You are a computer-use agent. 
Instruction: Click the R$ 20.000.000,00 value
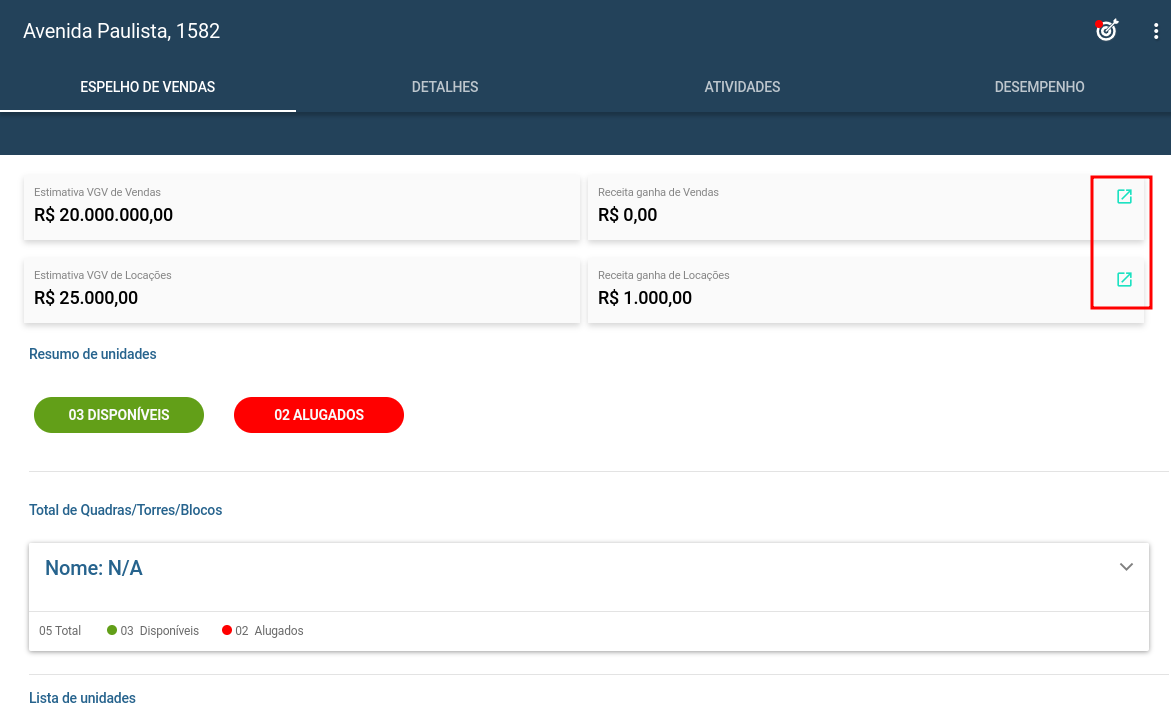(x=103, y=215)
